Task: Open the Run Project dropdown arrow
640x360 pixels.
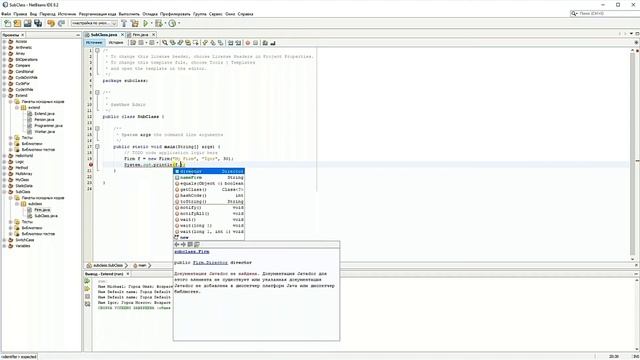Action: pyautogui.click(x=151, y=24)
